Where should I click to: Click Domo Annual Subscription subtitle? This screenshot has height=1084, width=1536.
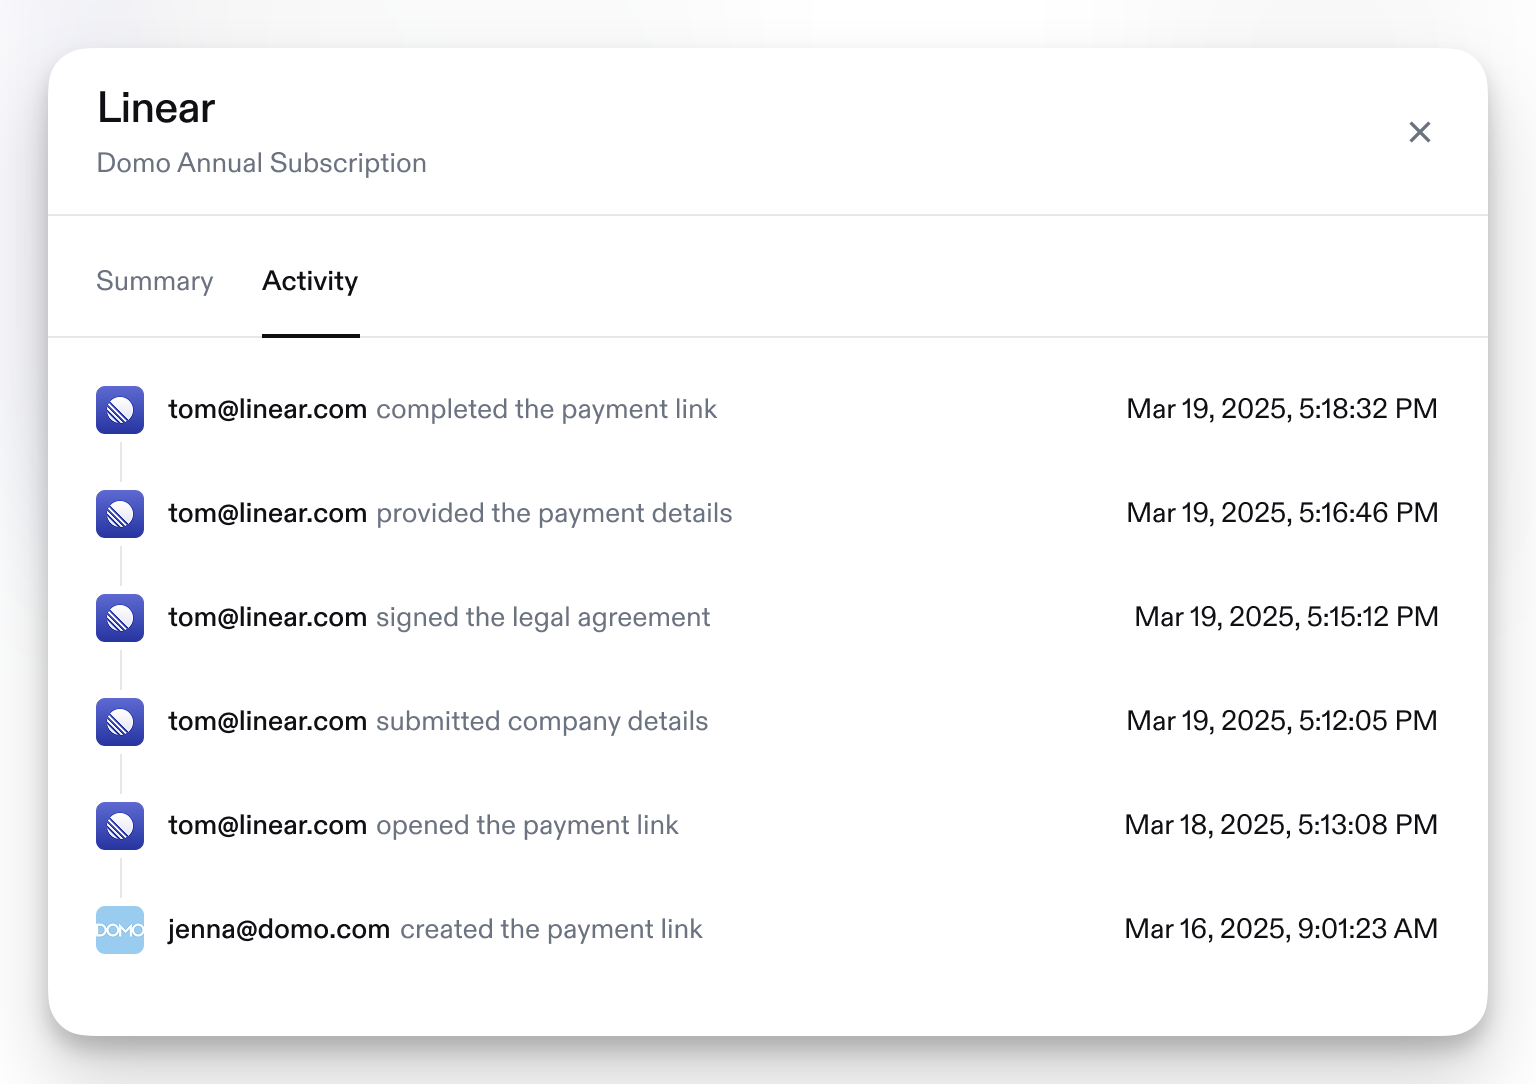click(262, 163)
